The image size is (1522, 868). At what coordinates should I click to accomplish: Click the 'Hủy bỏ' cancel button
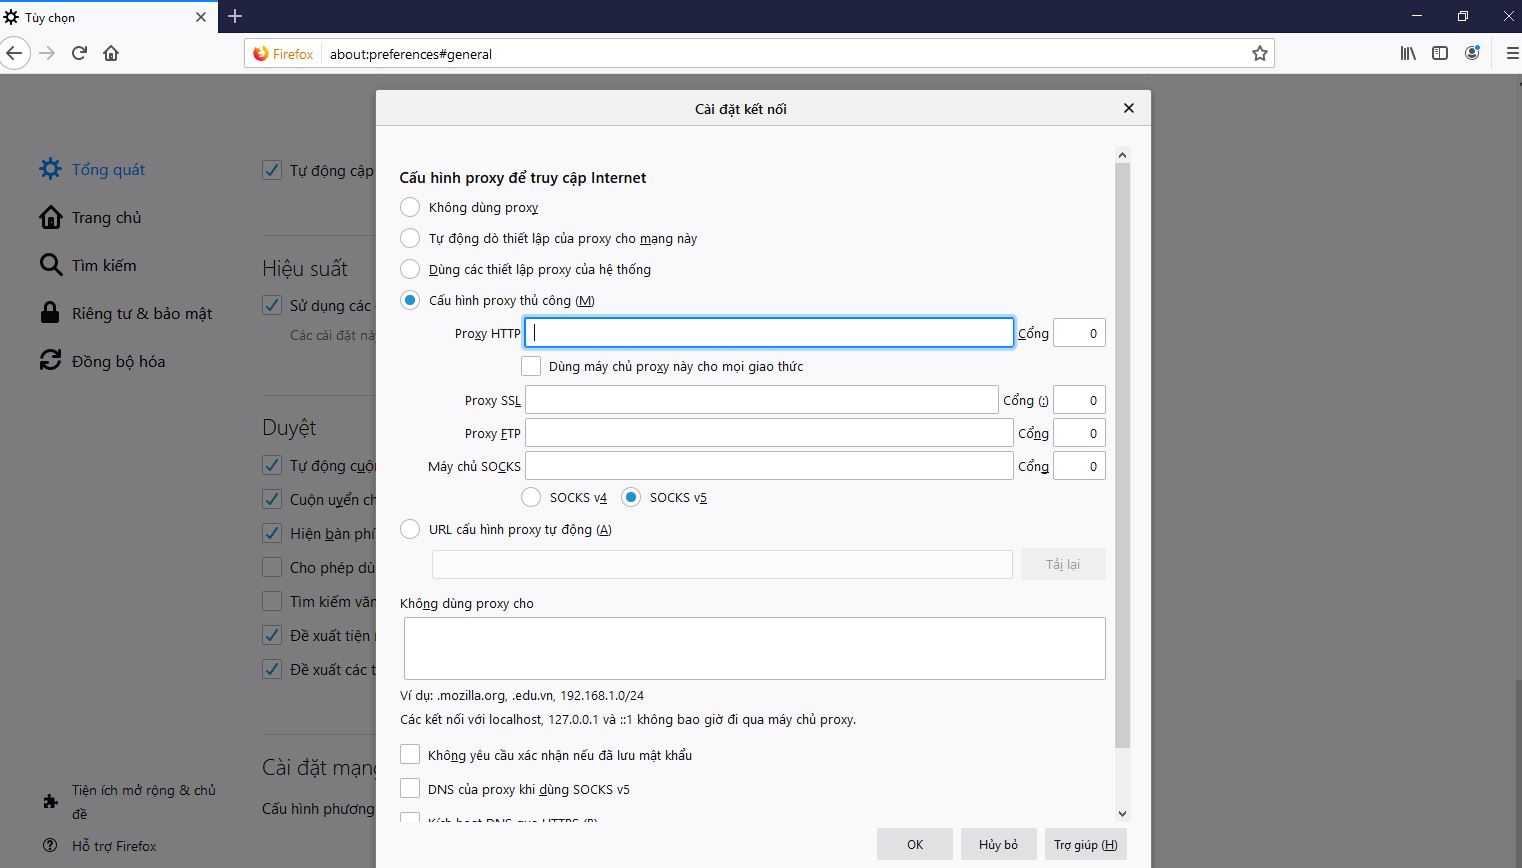coord(998,844)
